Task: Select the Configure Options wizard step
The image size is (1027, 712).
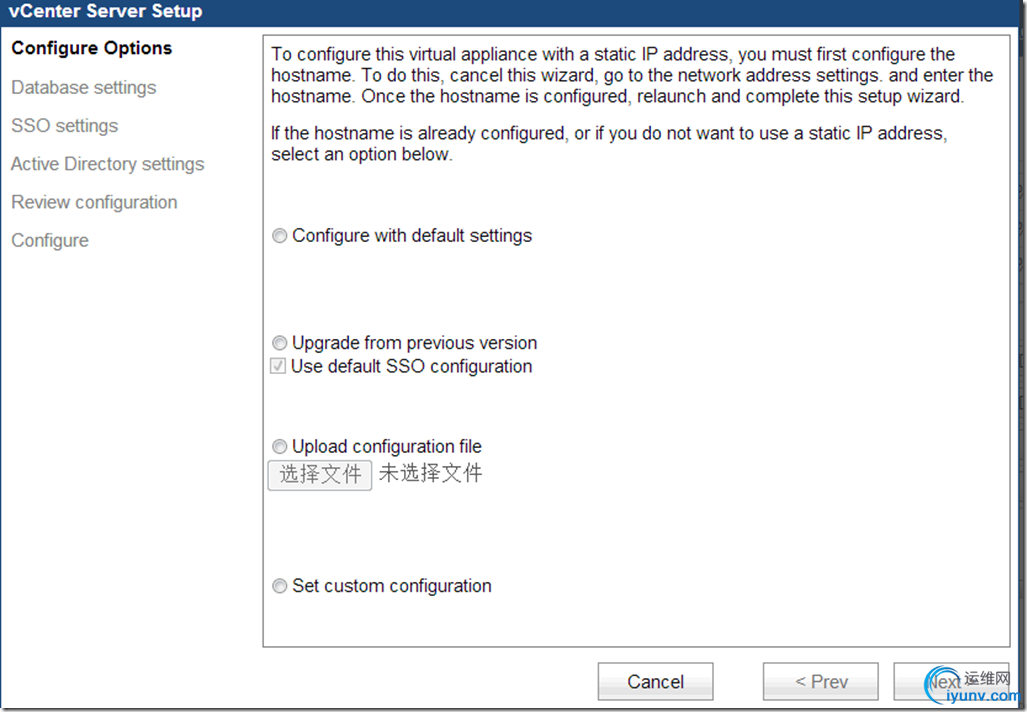Action: click(x=91, y=48)
